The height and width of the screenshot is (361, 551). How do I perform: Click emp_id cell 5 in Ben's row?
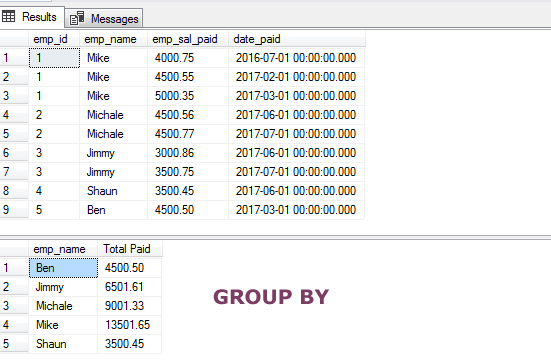coord(54,210)
